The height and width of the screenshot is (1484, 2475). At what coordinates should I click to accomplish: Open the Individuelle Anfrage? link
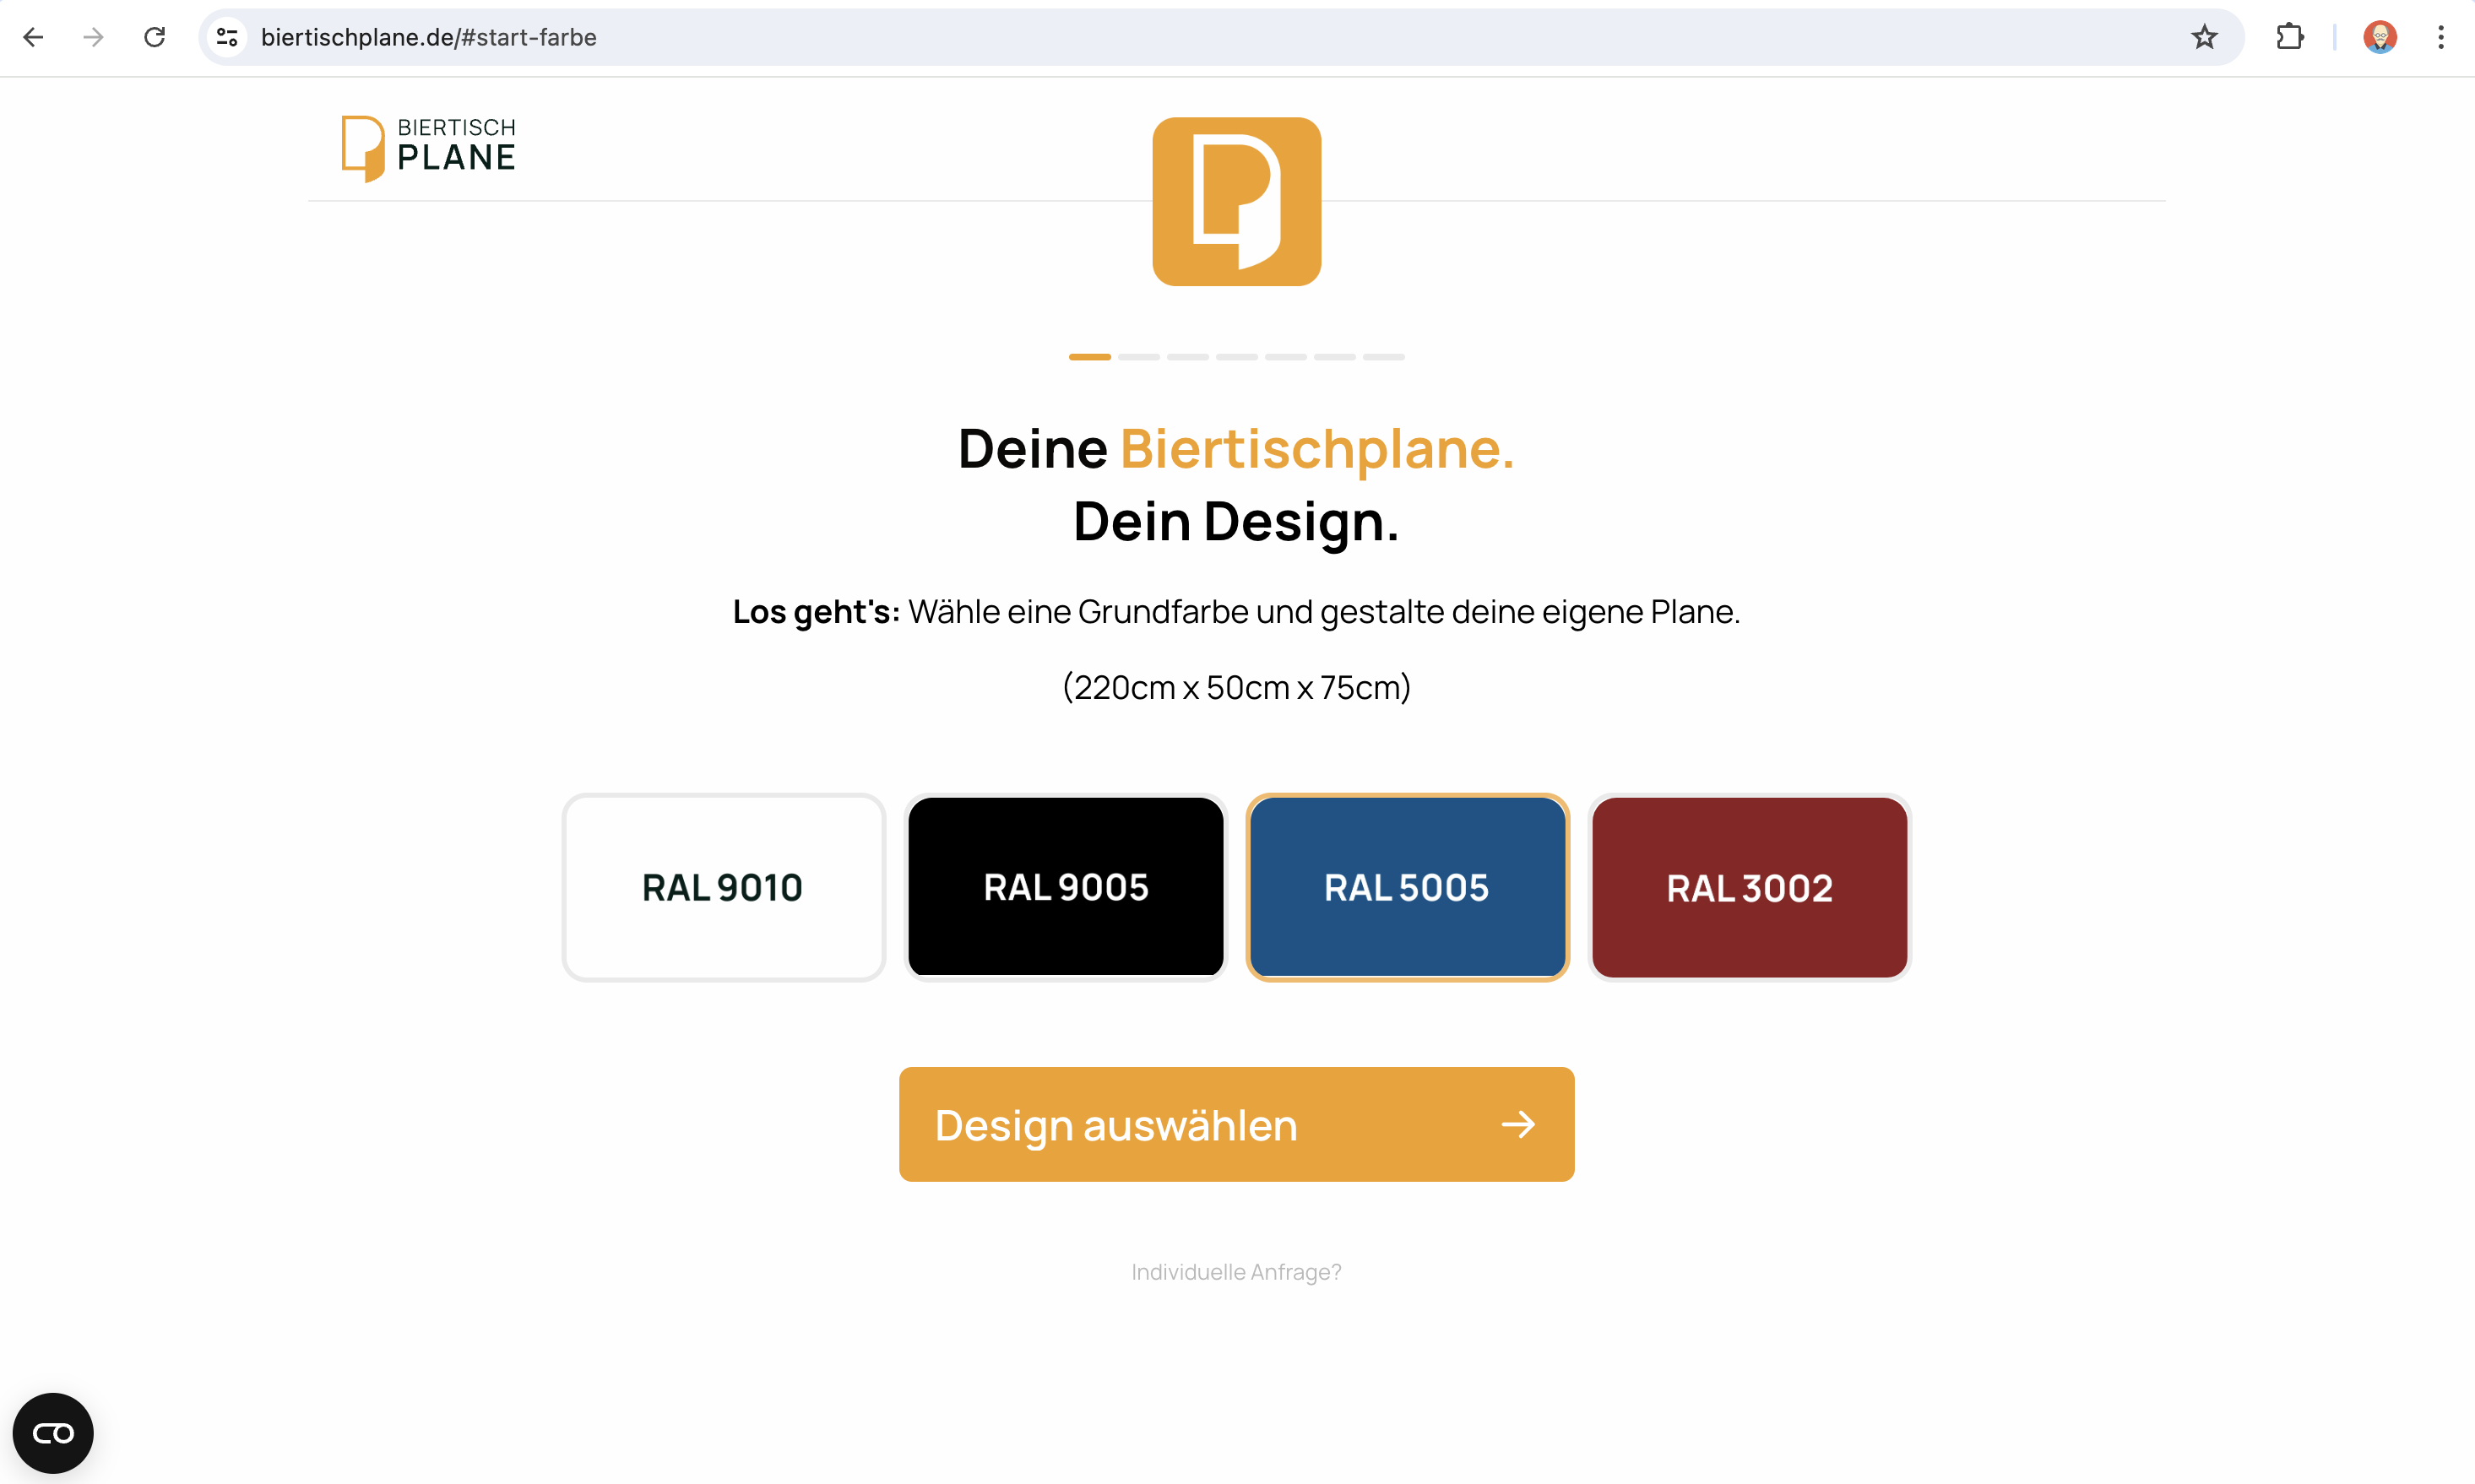point(1236,1272)
